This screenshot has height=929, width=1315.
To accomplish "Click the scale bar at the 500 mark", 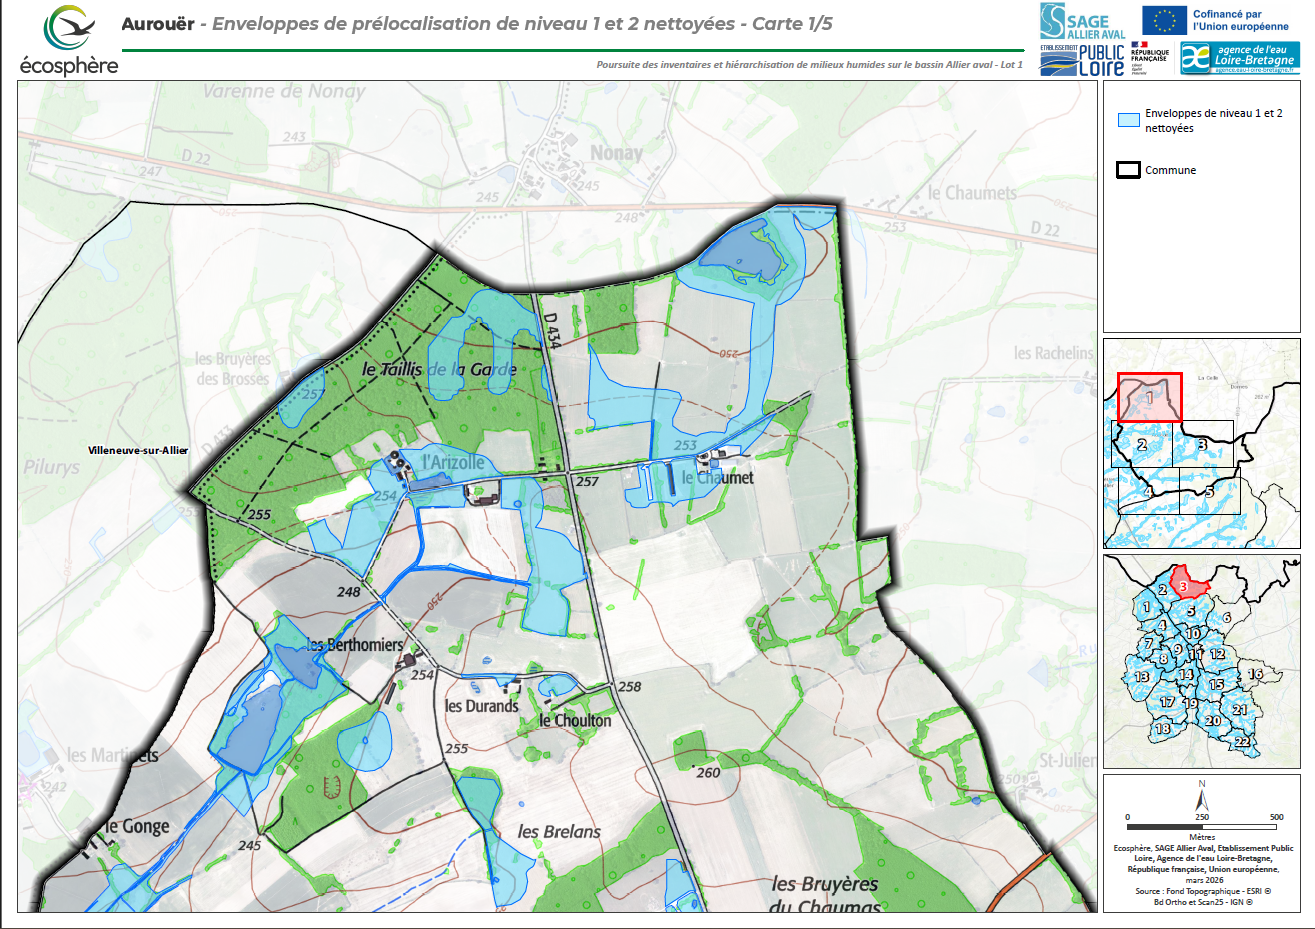I will click(1275, 827).
